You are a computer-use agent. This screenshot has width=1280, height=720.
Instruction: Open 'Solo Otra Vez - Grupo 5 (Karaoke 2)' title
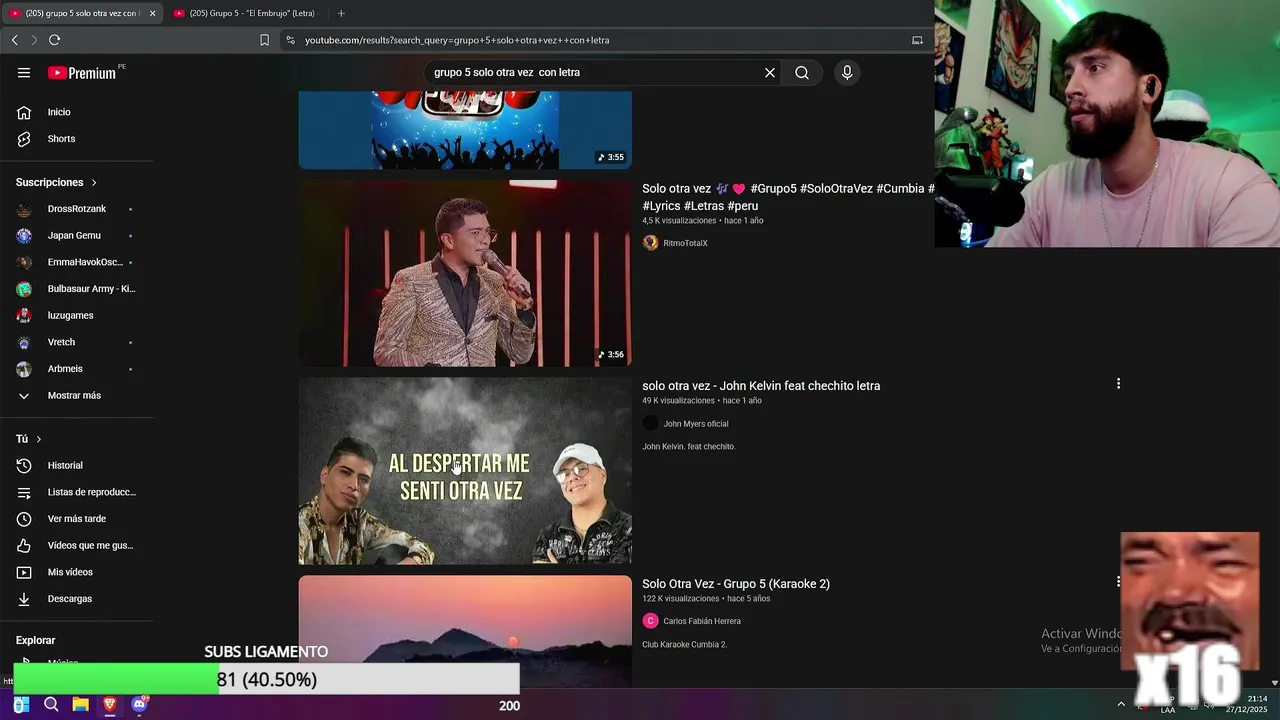click(x=736, y=584)
